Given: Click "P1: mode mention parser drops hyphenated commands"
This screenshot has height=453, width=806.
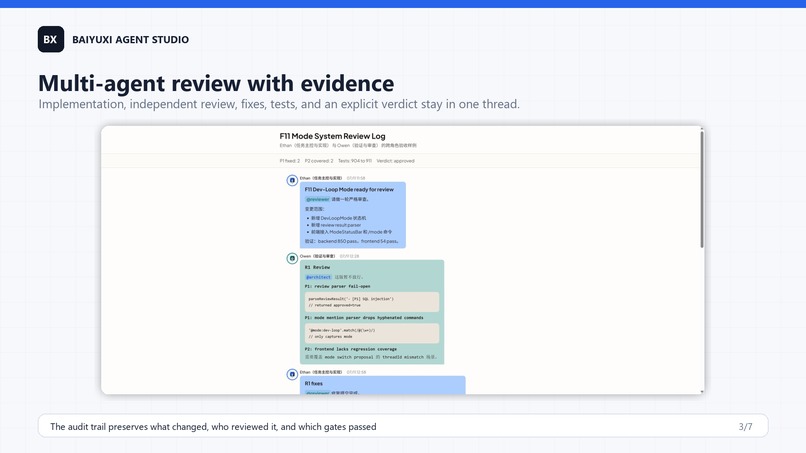Looking at the screenshot, I should tap(364, 318).
